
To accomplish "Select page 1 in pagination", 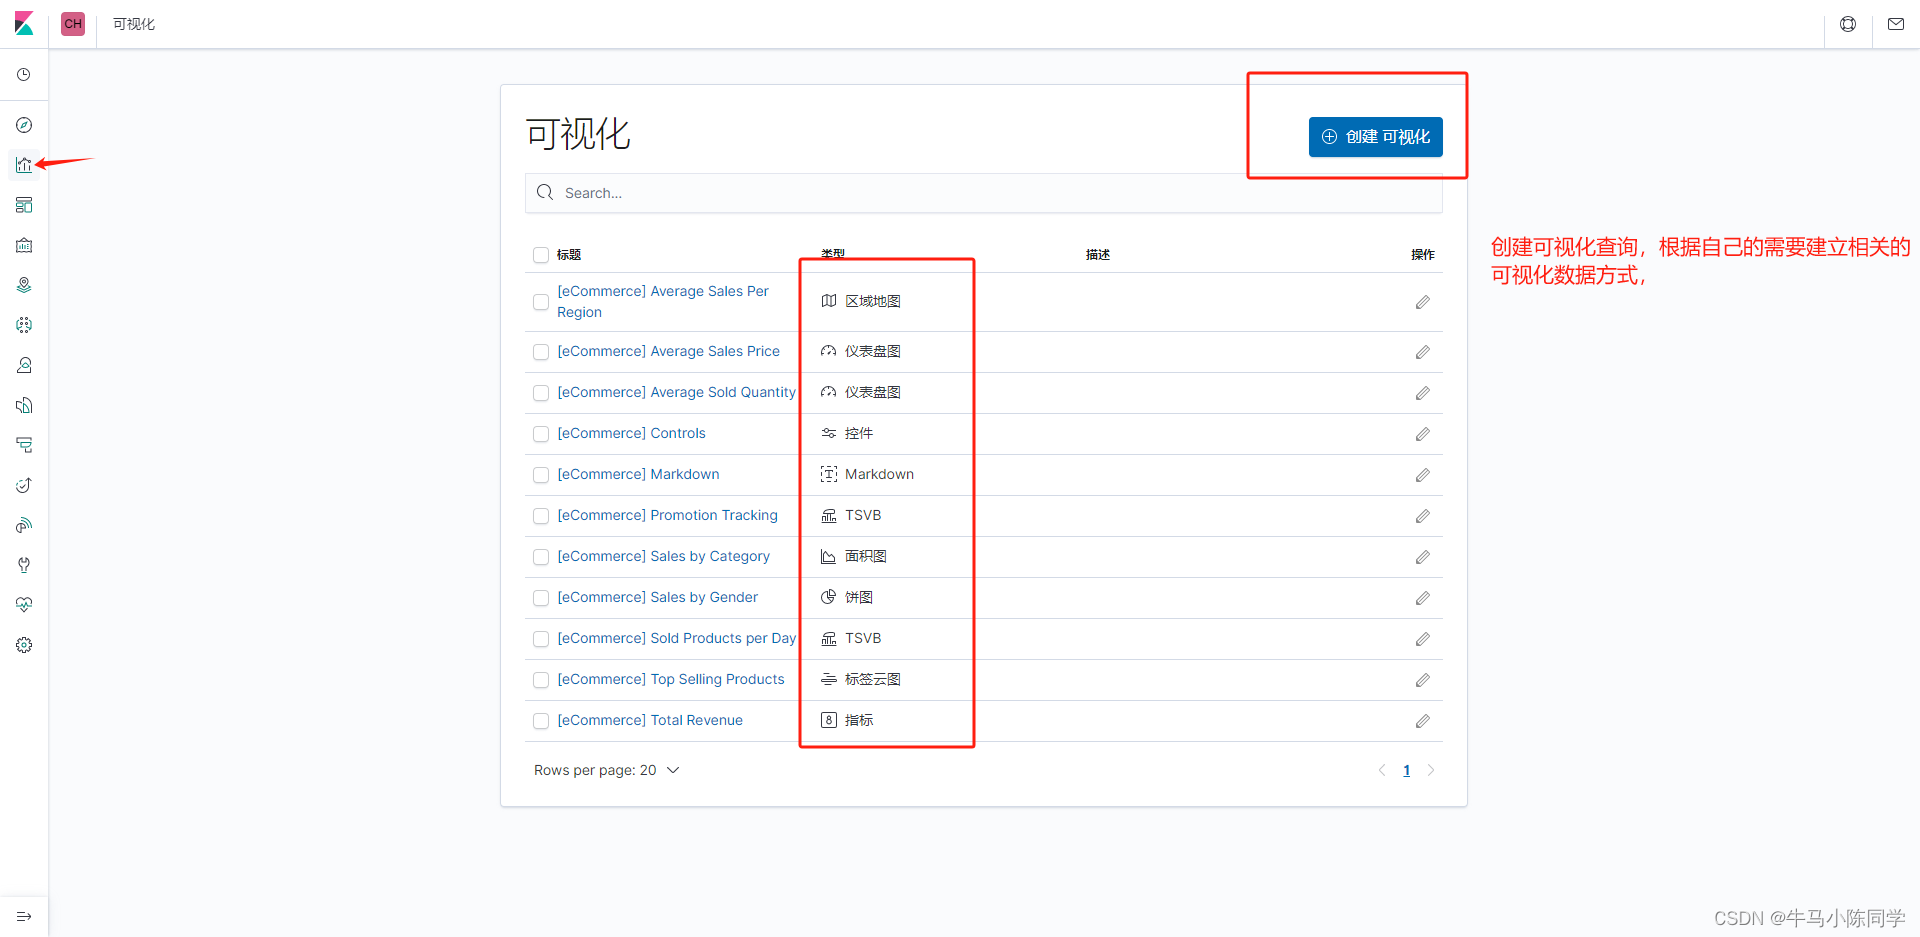I will pyautogui.click(x=1406, y=770).
